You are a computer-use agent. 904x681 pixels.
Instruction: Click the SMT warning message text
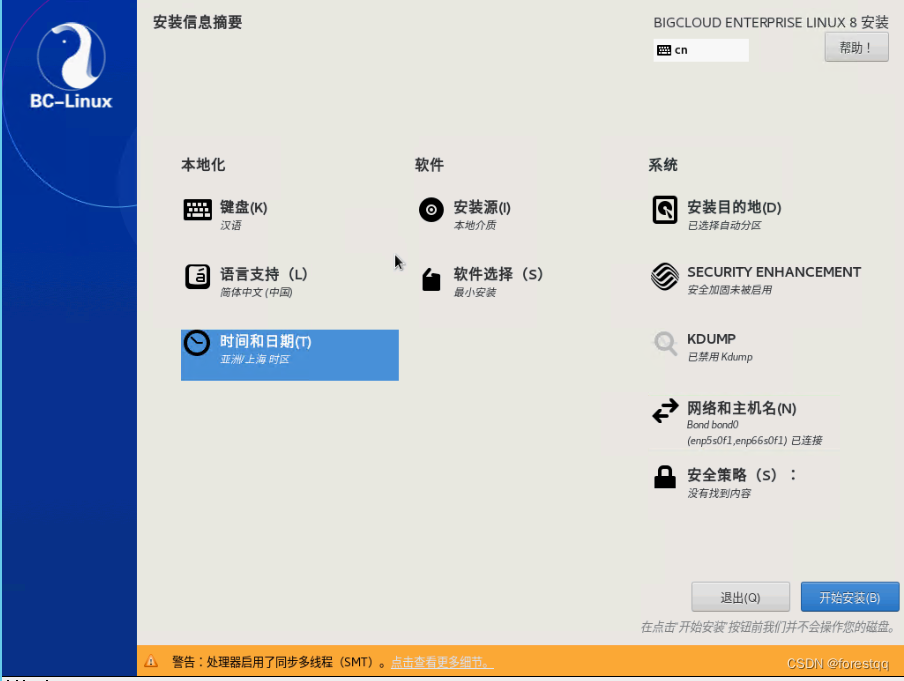tap(279, 662)
